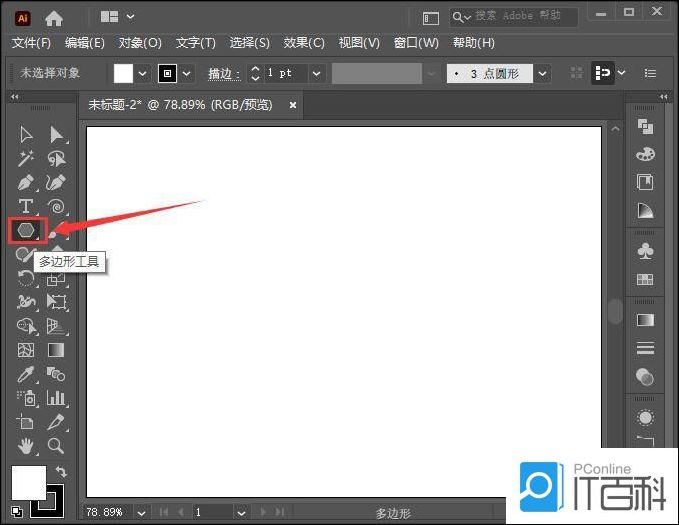Choose the Symbol Sprayer tool
The width and height of the screenshot is (679, 525).
coord(27,398)
